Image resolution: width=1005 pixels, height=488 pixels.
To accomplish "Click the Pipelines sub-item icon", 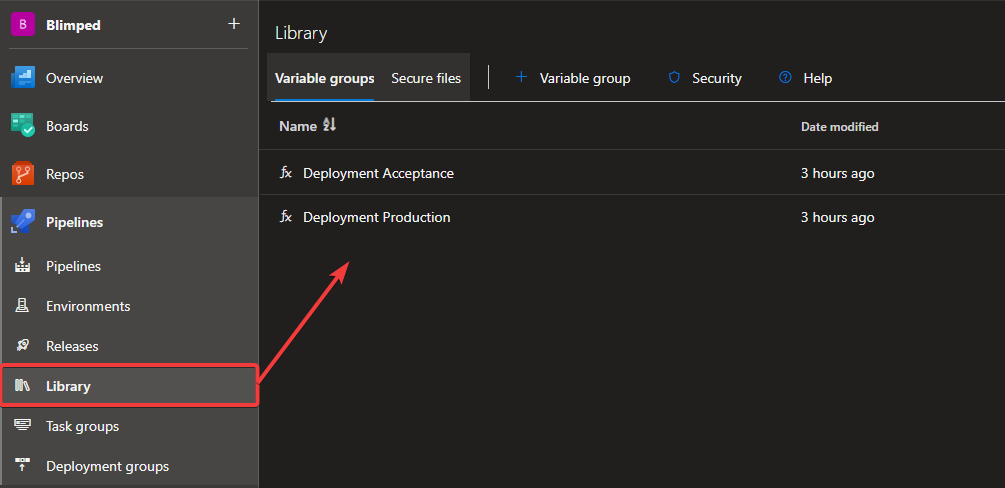I will coord(22,265).
